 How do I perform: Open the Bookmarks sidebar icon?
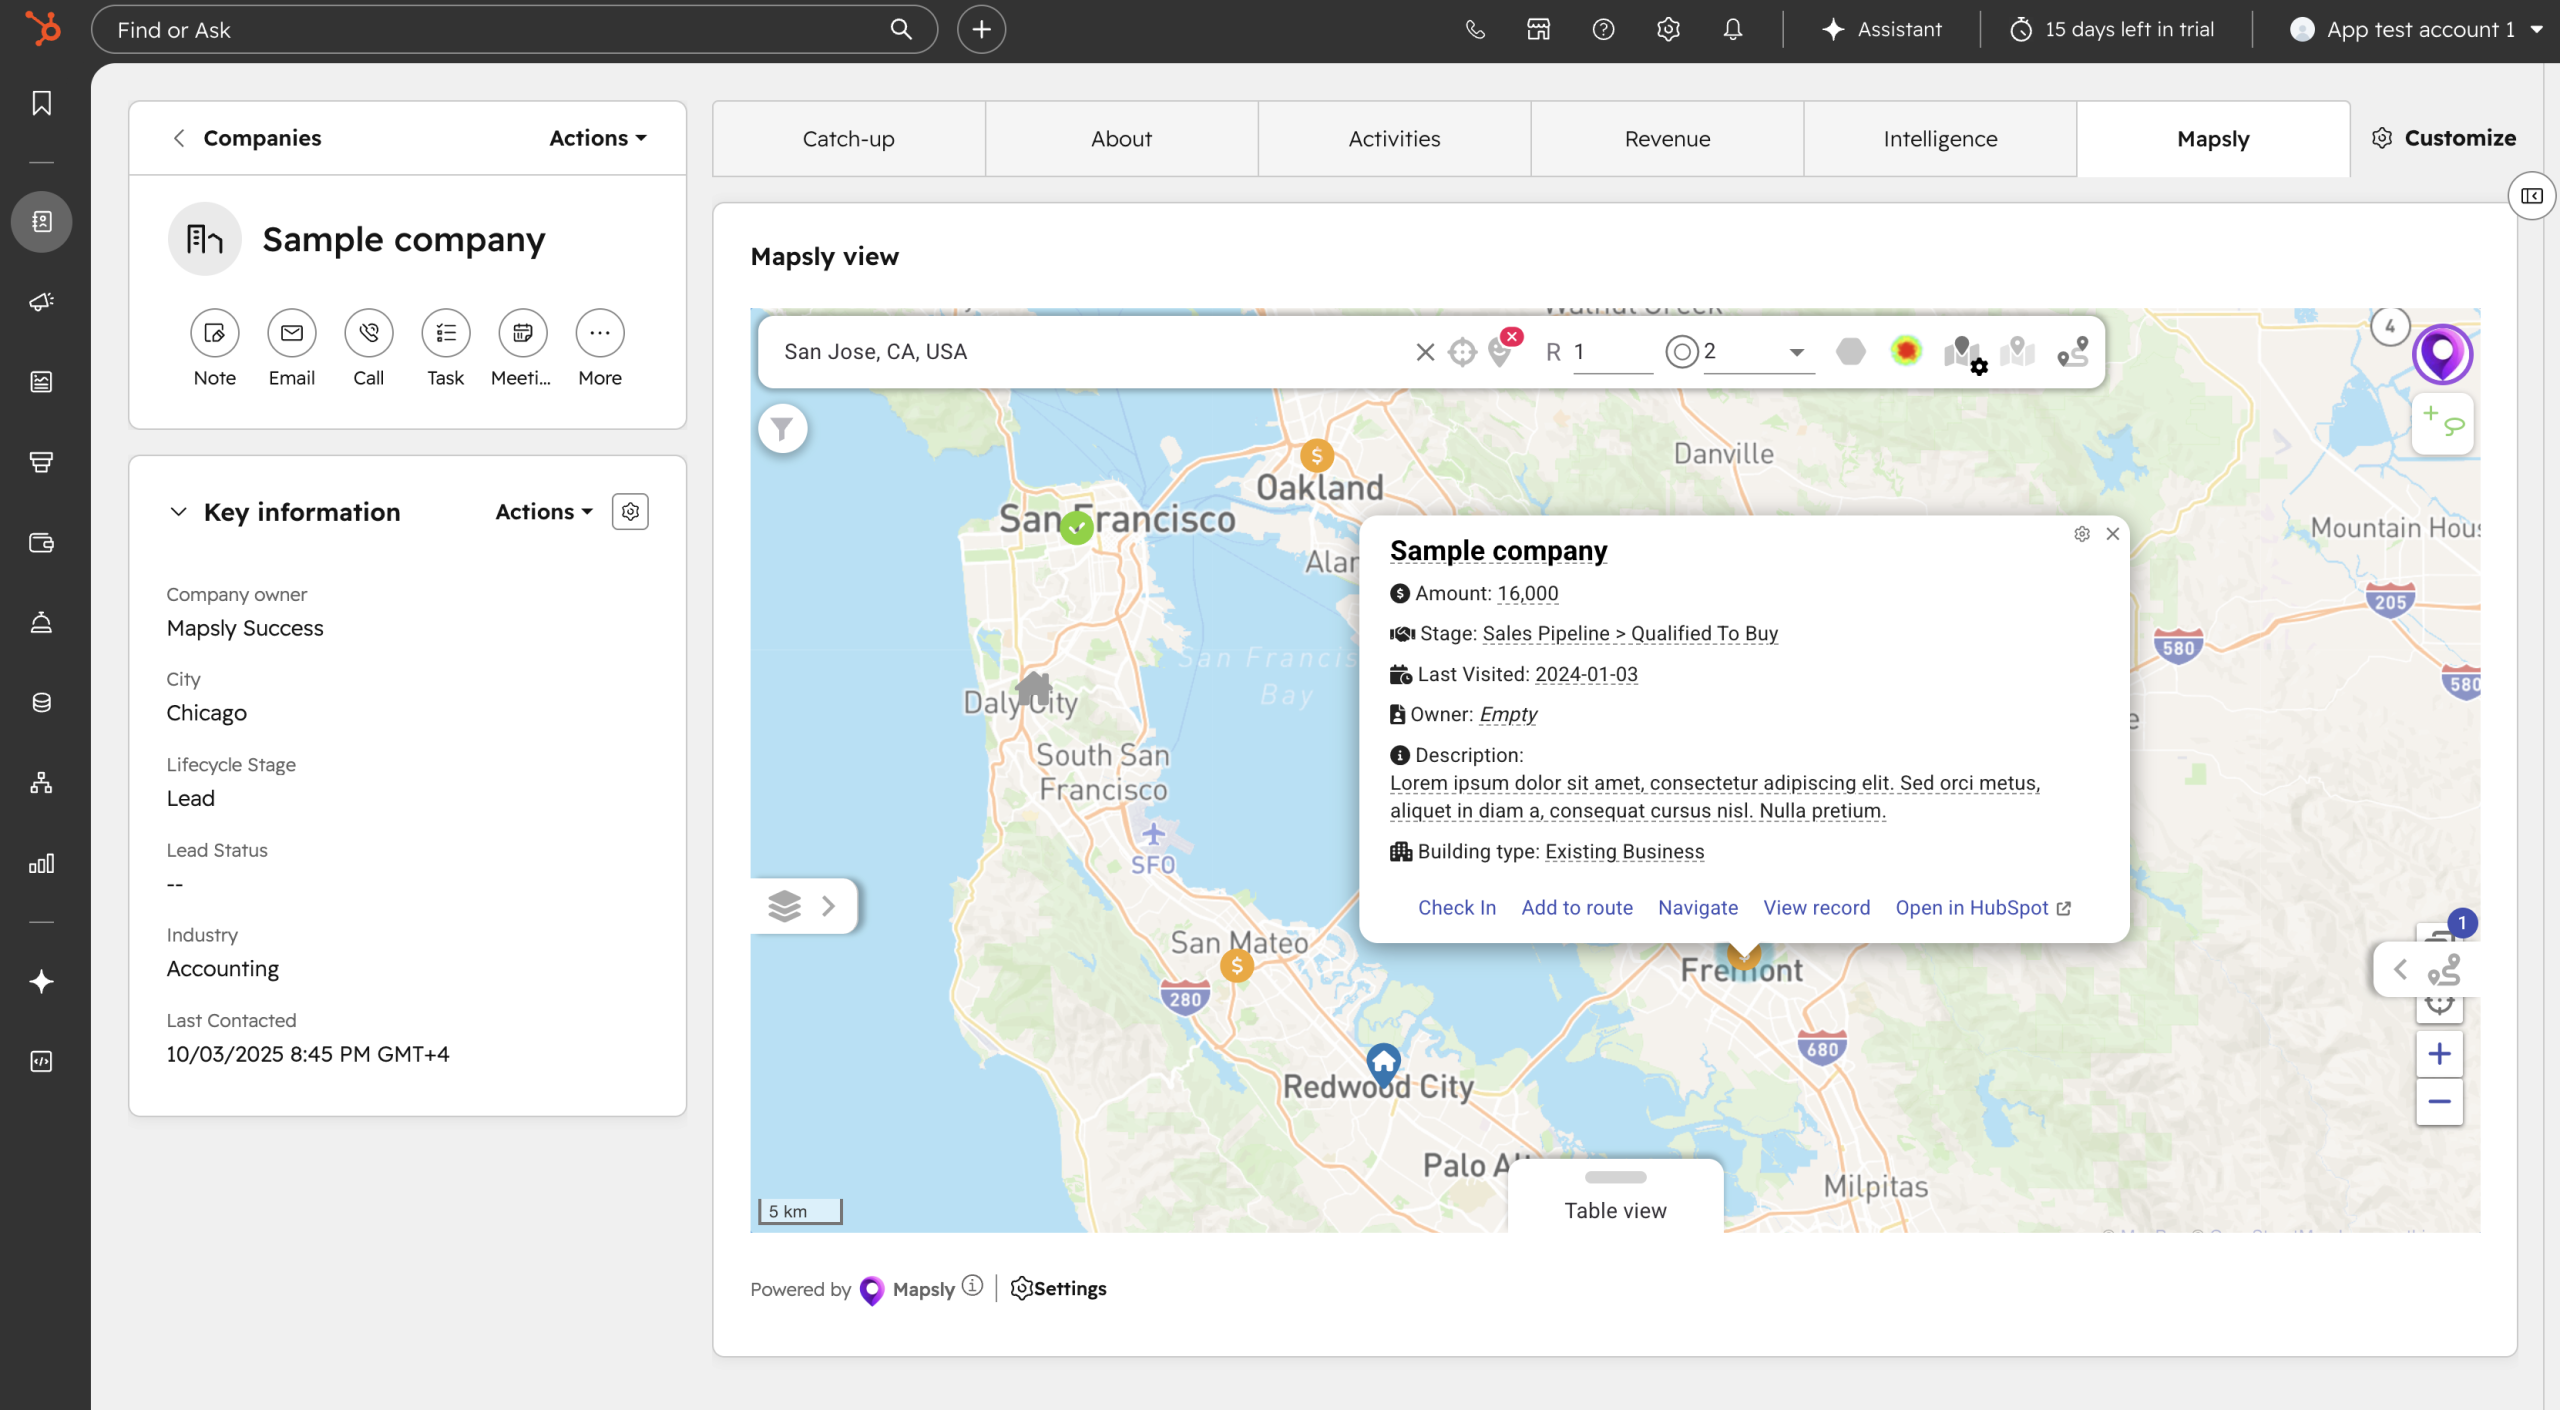tap(41, 103)
